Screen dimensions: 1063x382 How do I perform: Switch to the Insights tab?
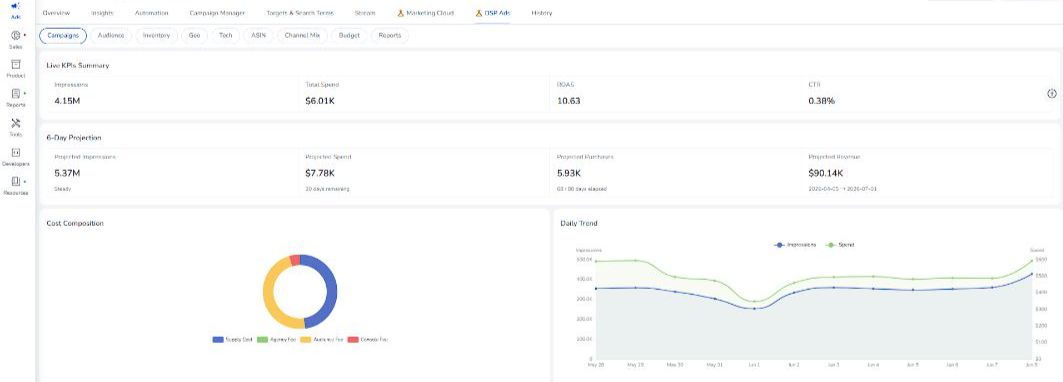click(102, 13)
